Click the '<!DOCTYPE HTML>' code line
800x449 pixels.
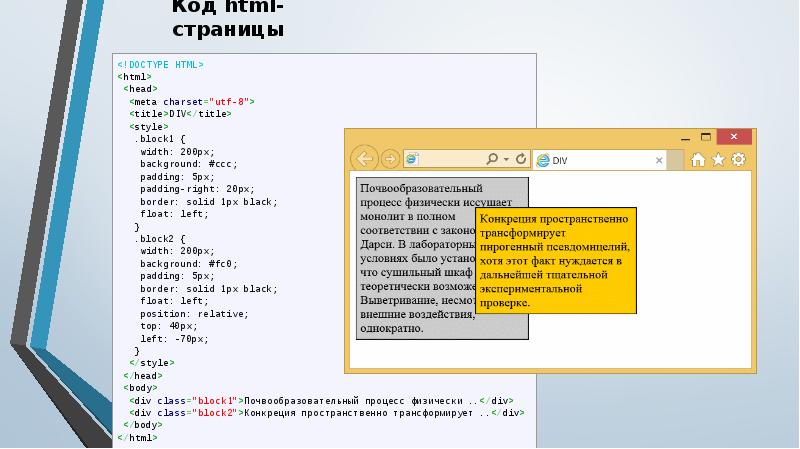pyautogui.click(x=160, y=65)
